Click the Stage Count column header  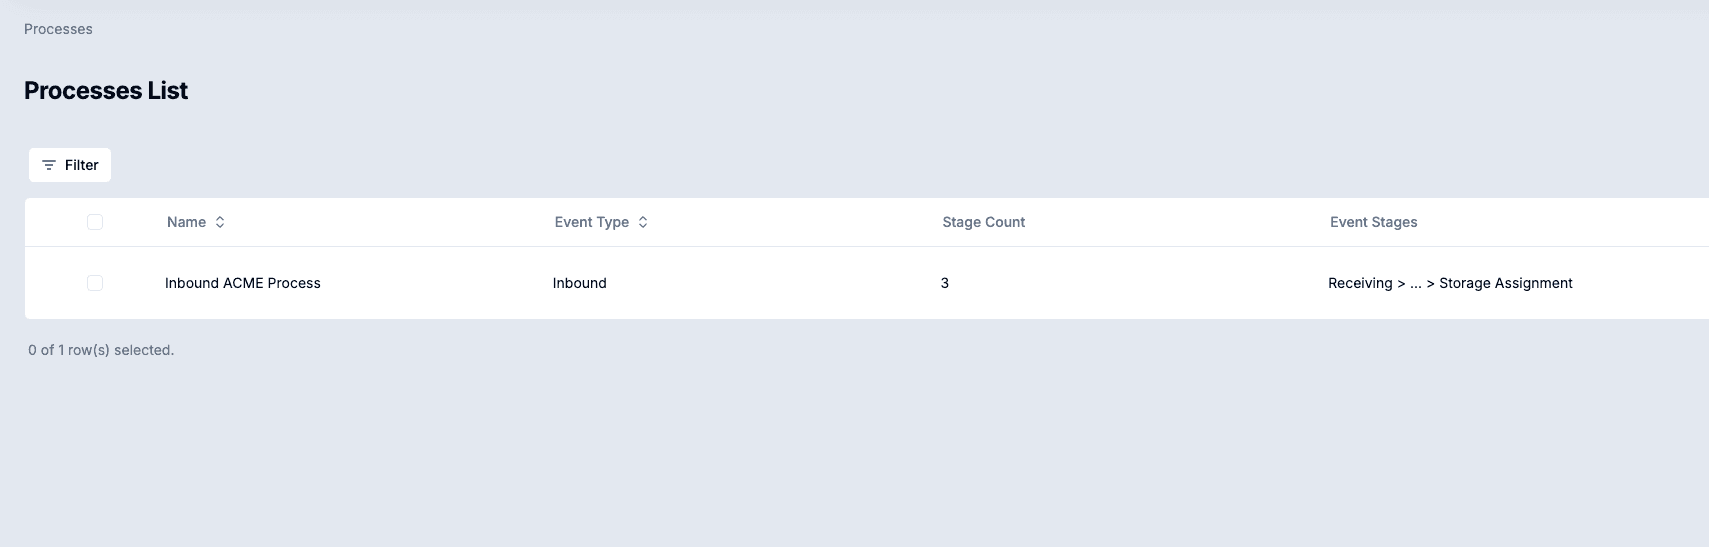(x=983, y=222)
